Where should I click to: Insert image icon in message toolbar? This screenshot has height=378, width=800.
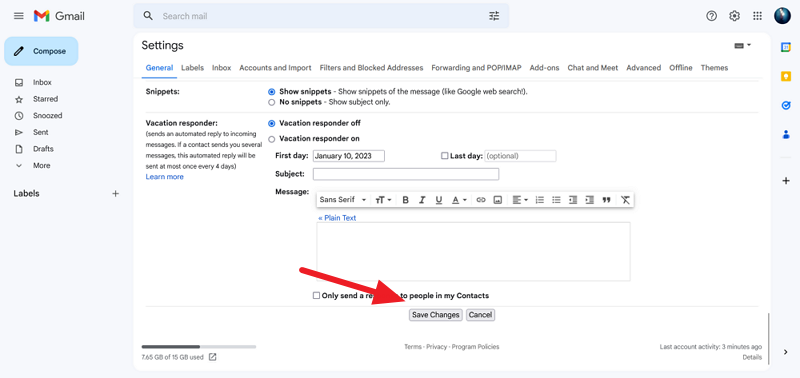[497, 200]
